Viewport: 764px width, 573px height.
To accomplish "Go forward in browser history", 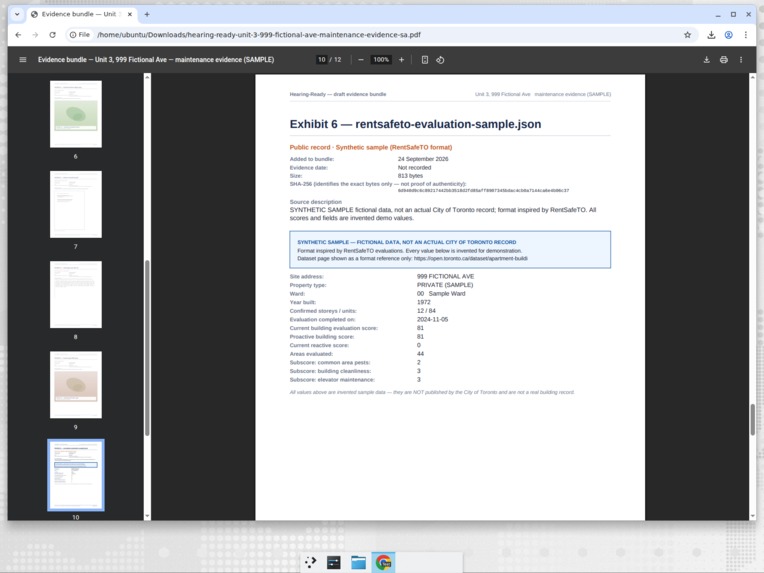I will tap(35, 35).
